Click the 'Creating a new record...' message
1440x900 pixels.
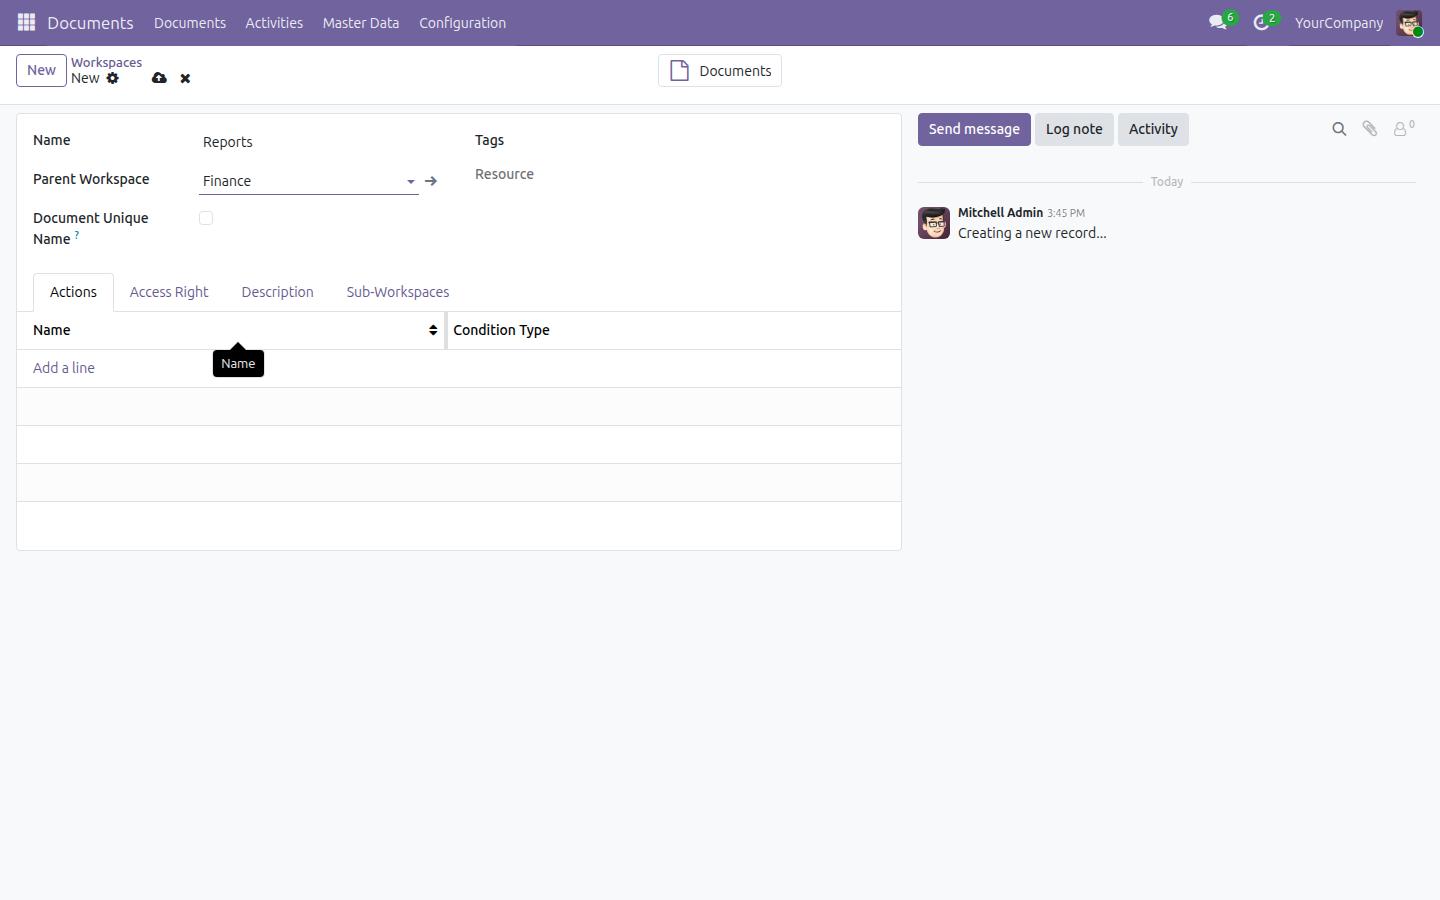pyautogui.click(x=1032, y=233)
